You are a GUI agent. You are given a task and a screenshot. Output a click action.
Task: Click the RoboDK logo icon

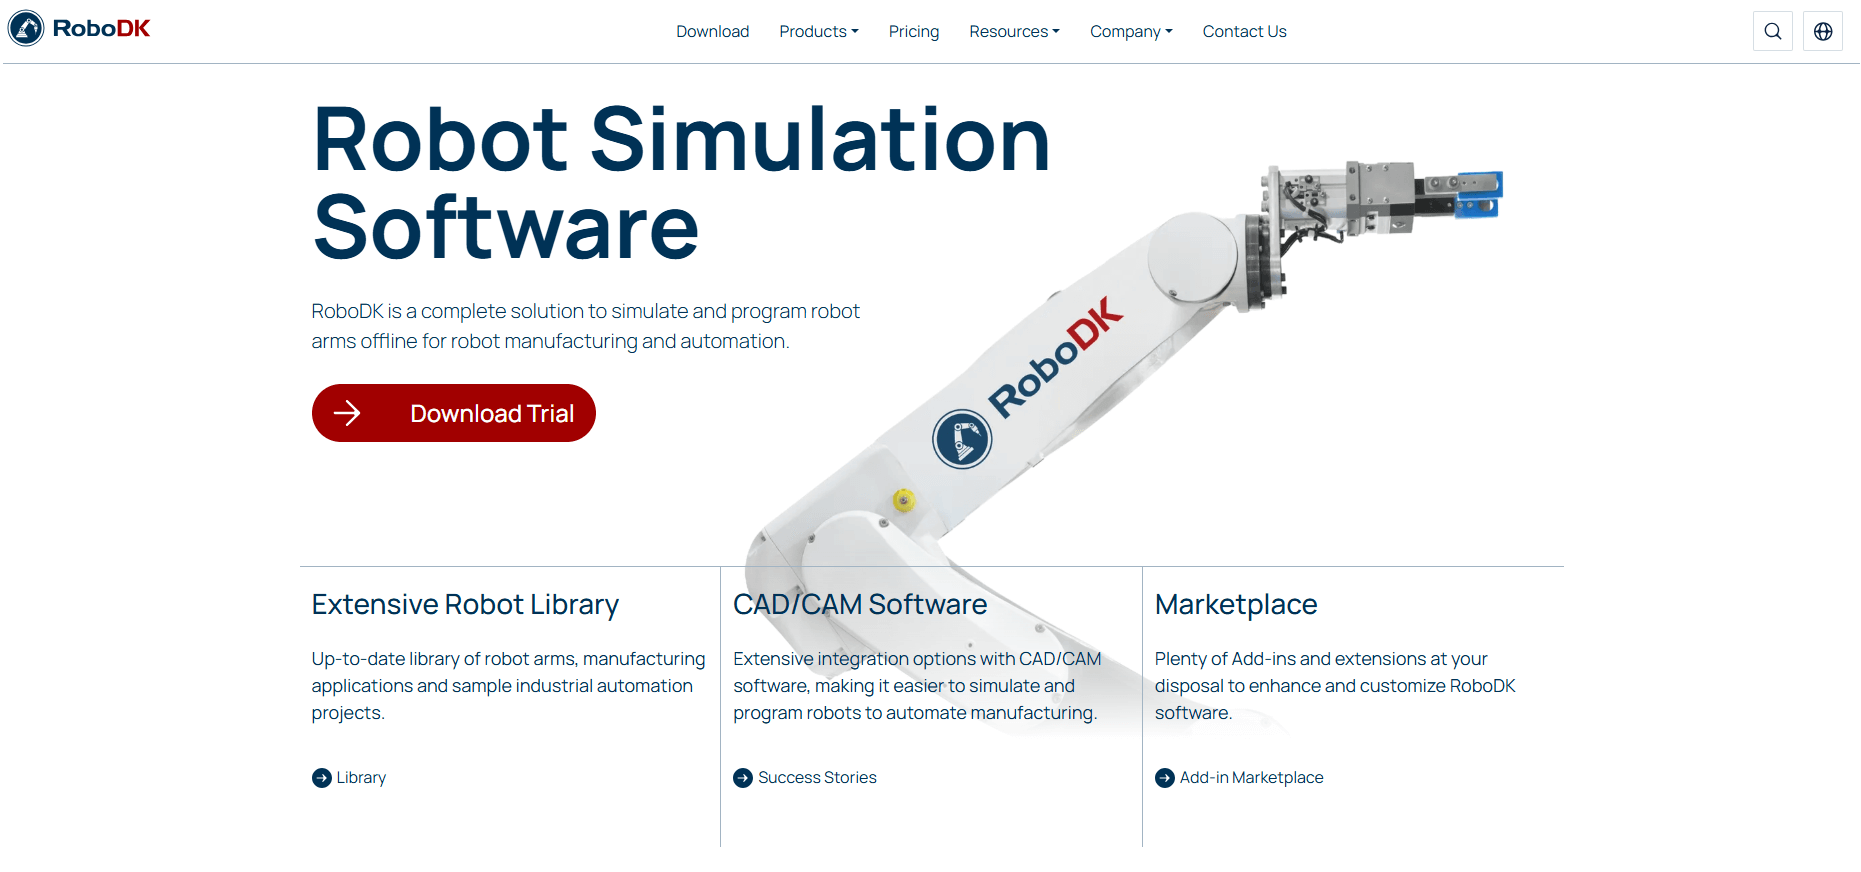tap(26, 28)
